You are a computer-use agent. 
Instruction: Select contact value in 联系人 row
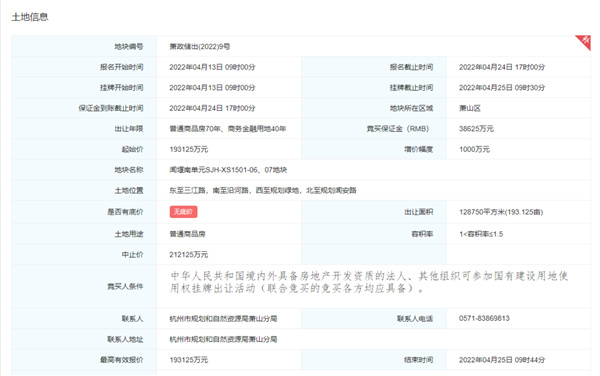[223, 319]
